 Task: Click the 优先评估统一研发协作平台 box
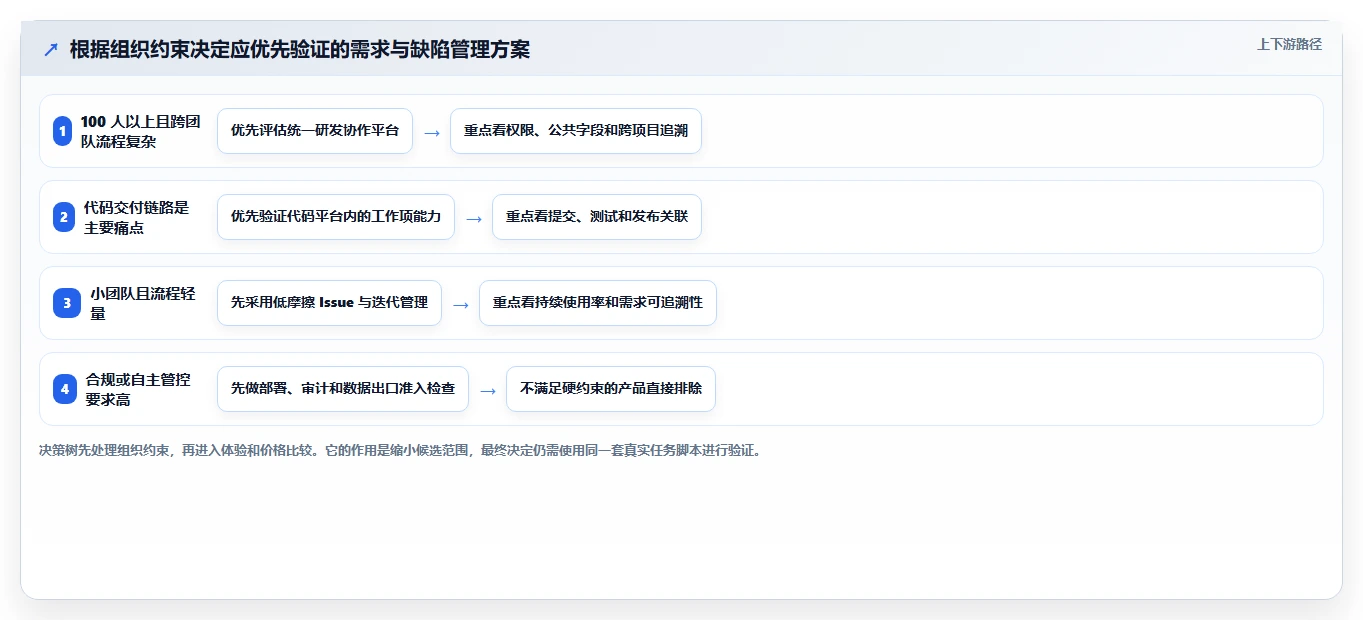(315, 131)
